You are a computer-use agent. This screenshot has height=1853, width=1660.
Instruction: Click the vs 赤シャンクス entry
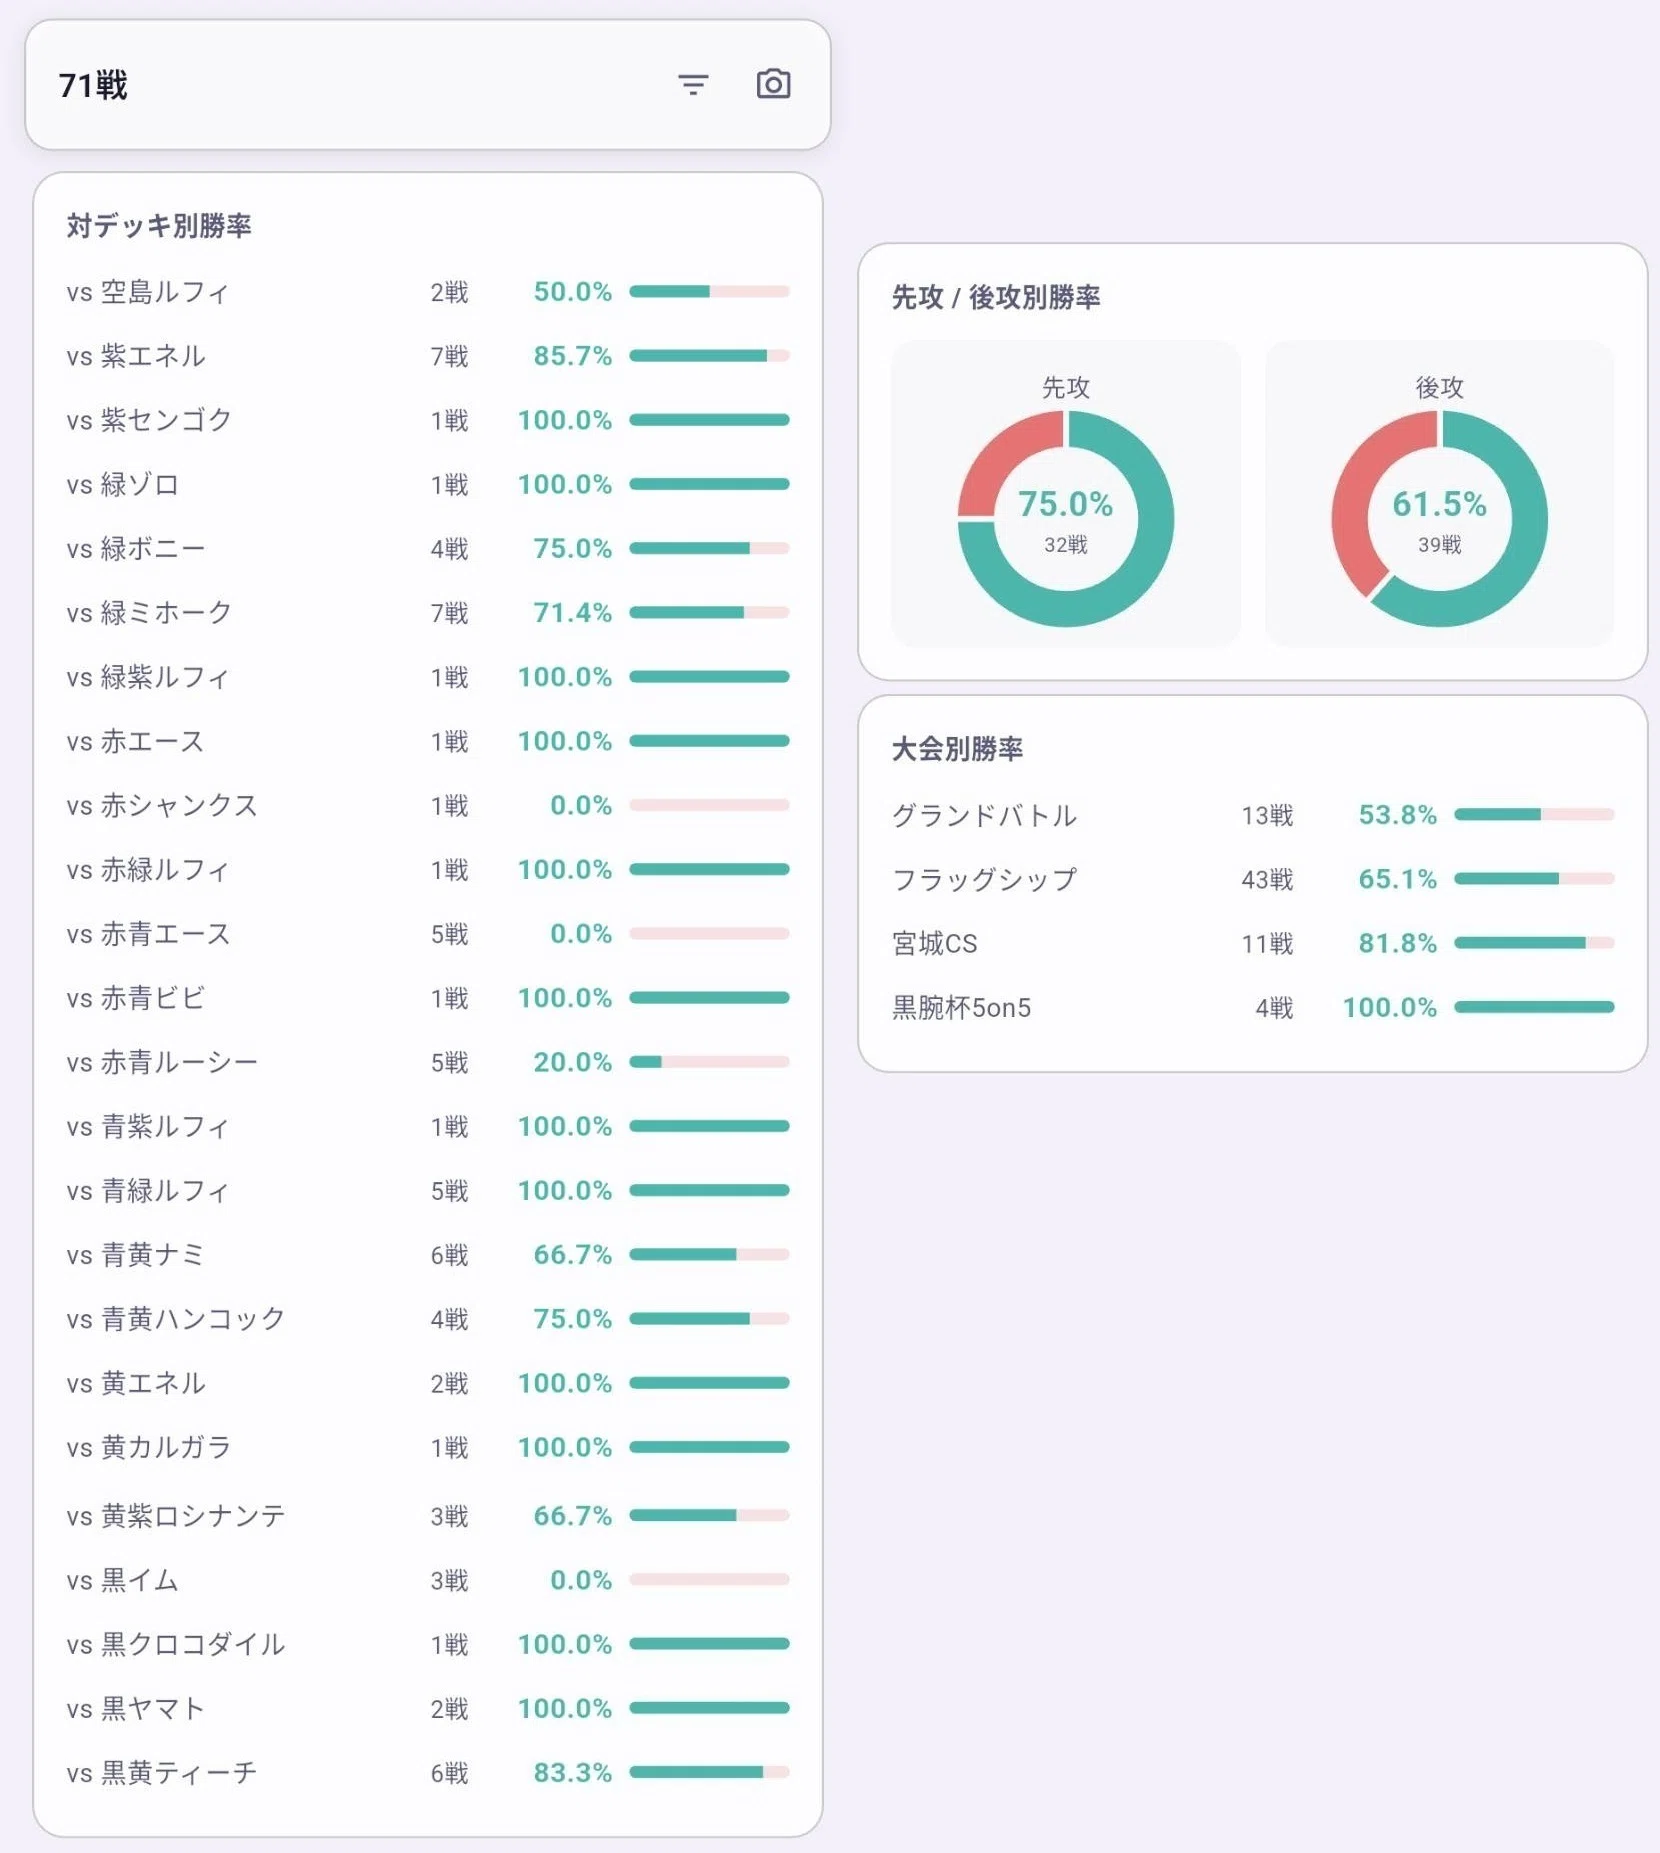pyautogui.click(x=428, y=805)
